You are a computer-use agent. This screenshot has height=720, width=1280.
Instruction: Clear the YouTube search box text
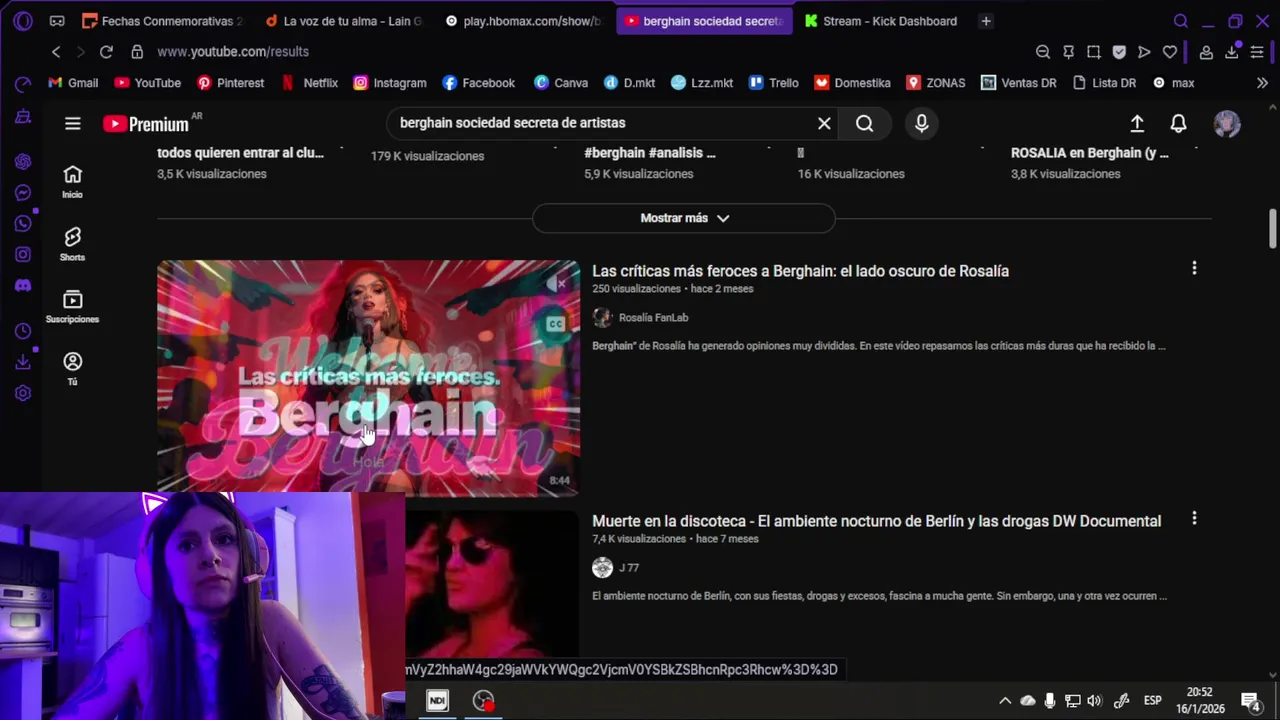(824, 123)
